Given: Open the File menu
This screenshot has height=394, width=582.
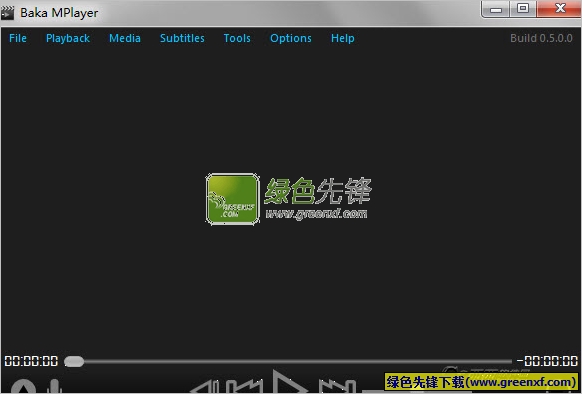Looking at the screenshot, I should [18, 38].
